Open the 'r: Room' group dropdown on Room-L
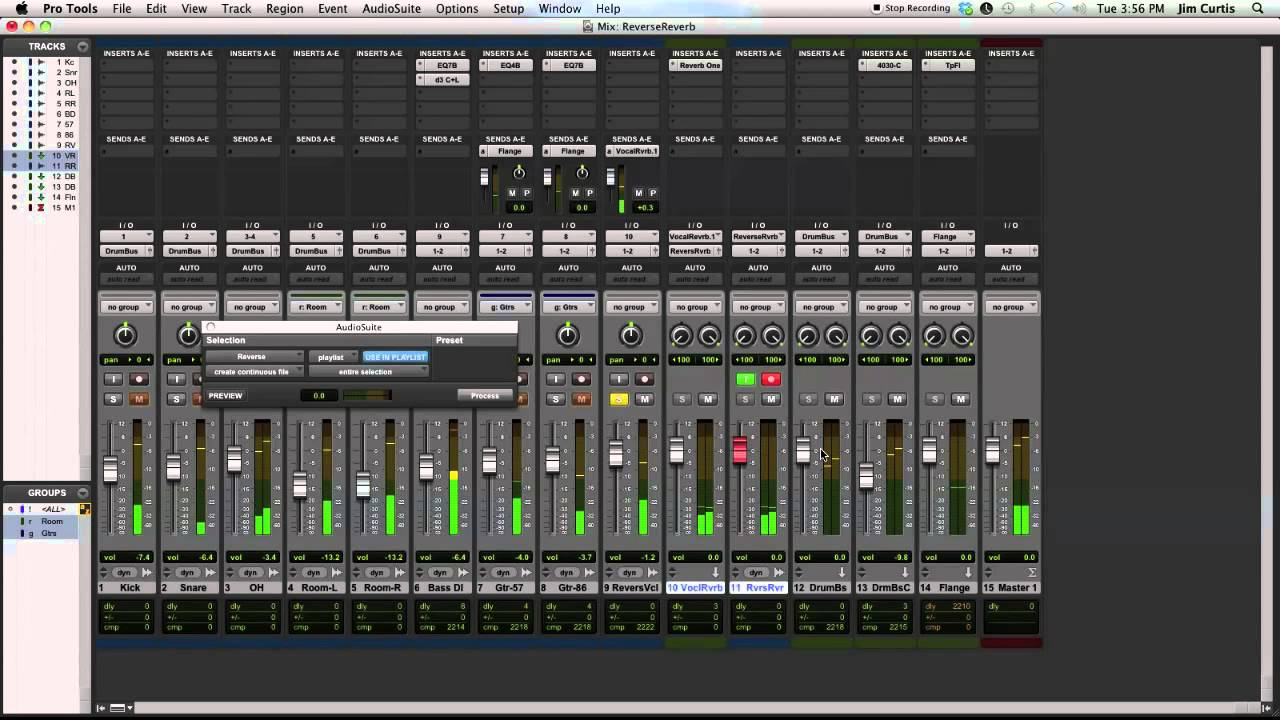The width and height of the screenshot is (1280, 720). pos(315,307)
